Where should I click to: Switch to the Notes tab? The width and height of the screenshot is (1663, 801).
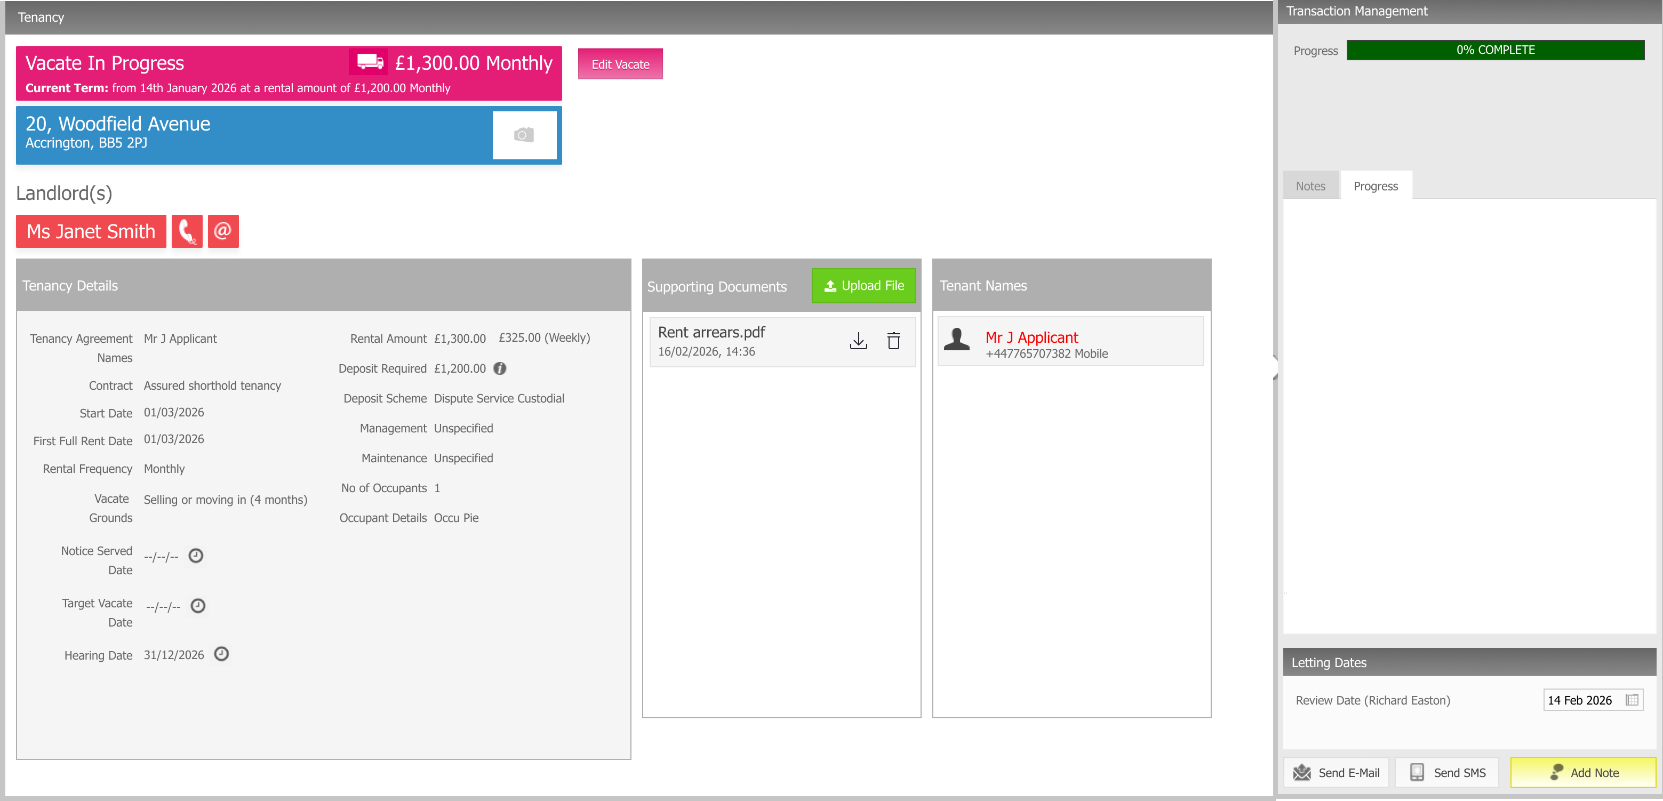click(1311, 186)
